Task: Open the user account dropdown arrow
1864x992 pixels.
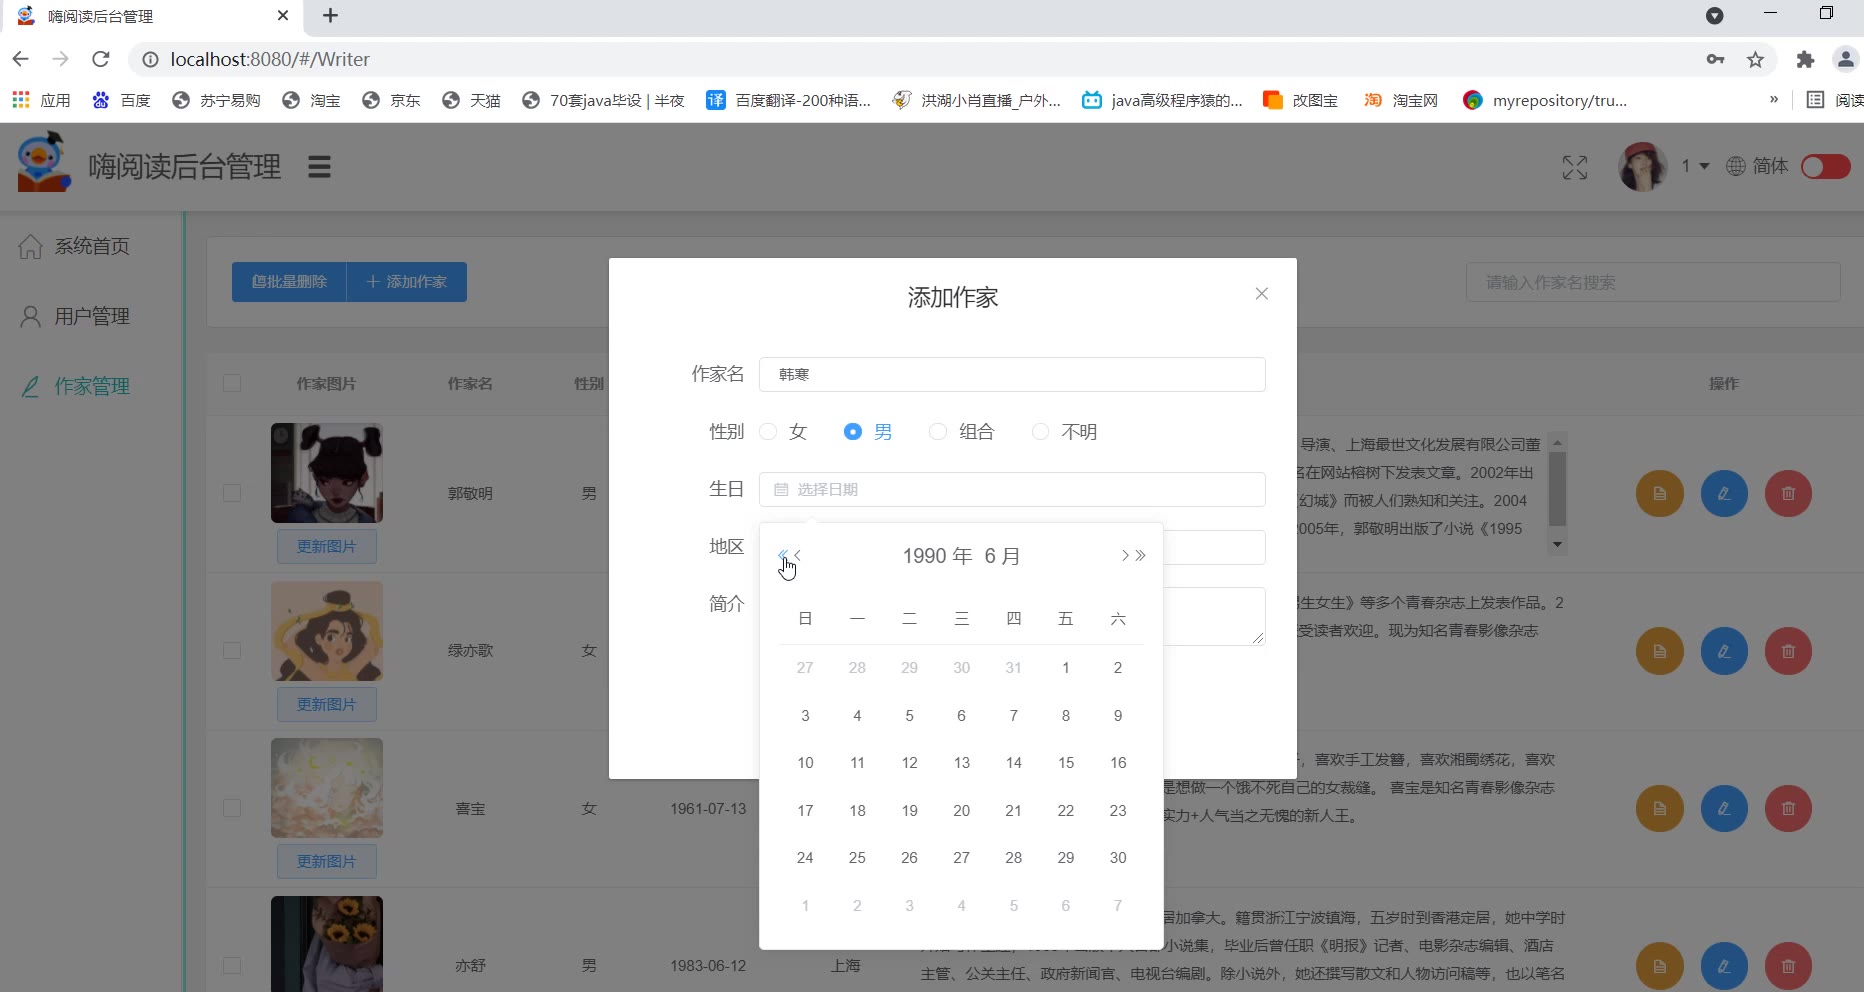Action: coord(1704,167)
